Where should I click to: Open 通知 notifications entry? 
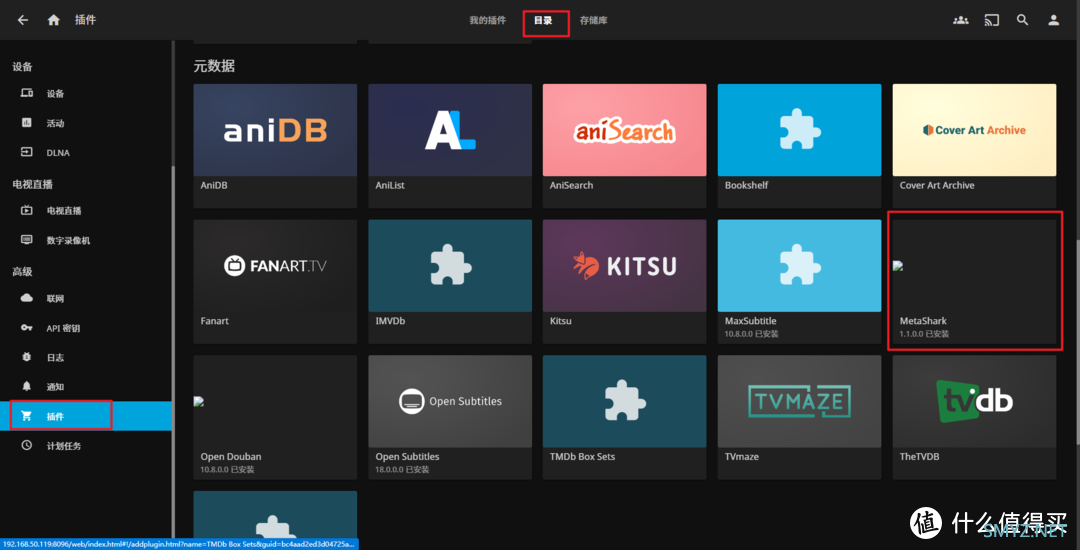(85, 387)
